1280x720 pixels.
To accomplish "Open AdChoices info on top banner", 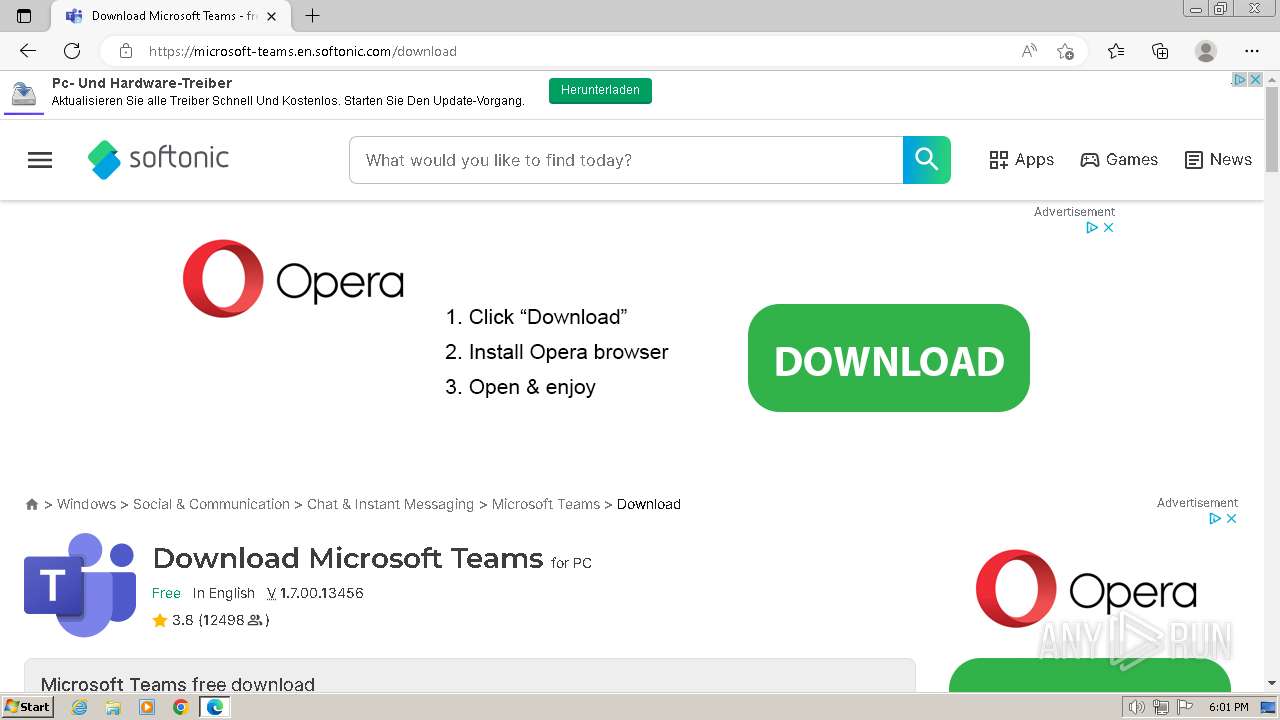I will [1238, 79].
